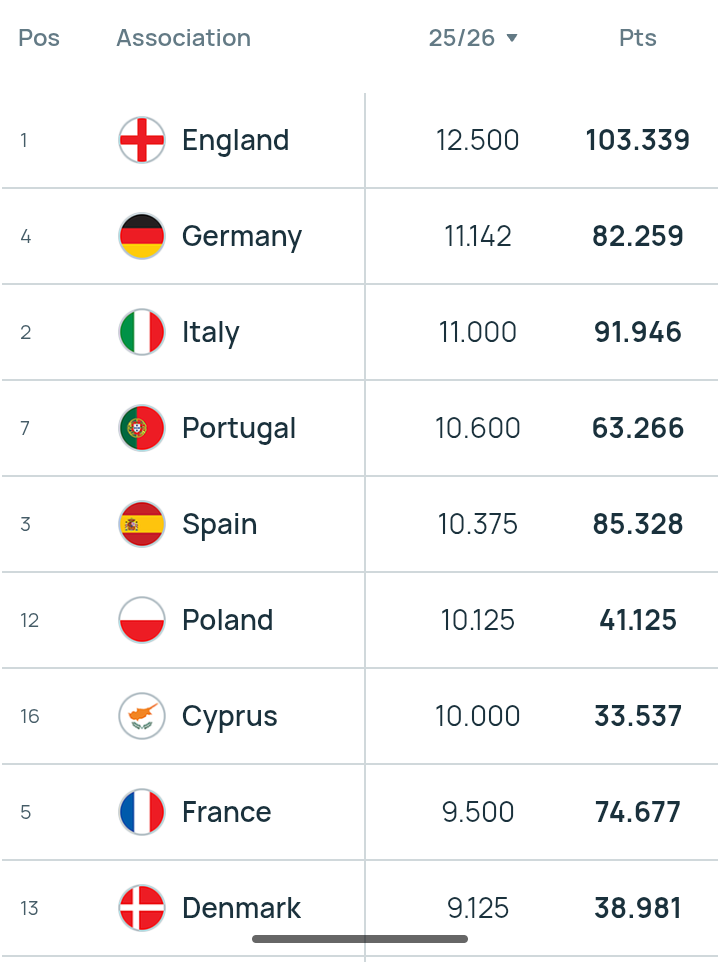Click the Cyprus flag icon
Screen dimensions: 720x962
(x=142, y=716)
